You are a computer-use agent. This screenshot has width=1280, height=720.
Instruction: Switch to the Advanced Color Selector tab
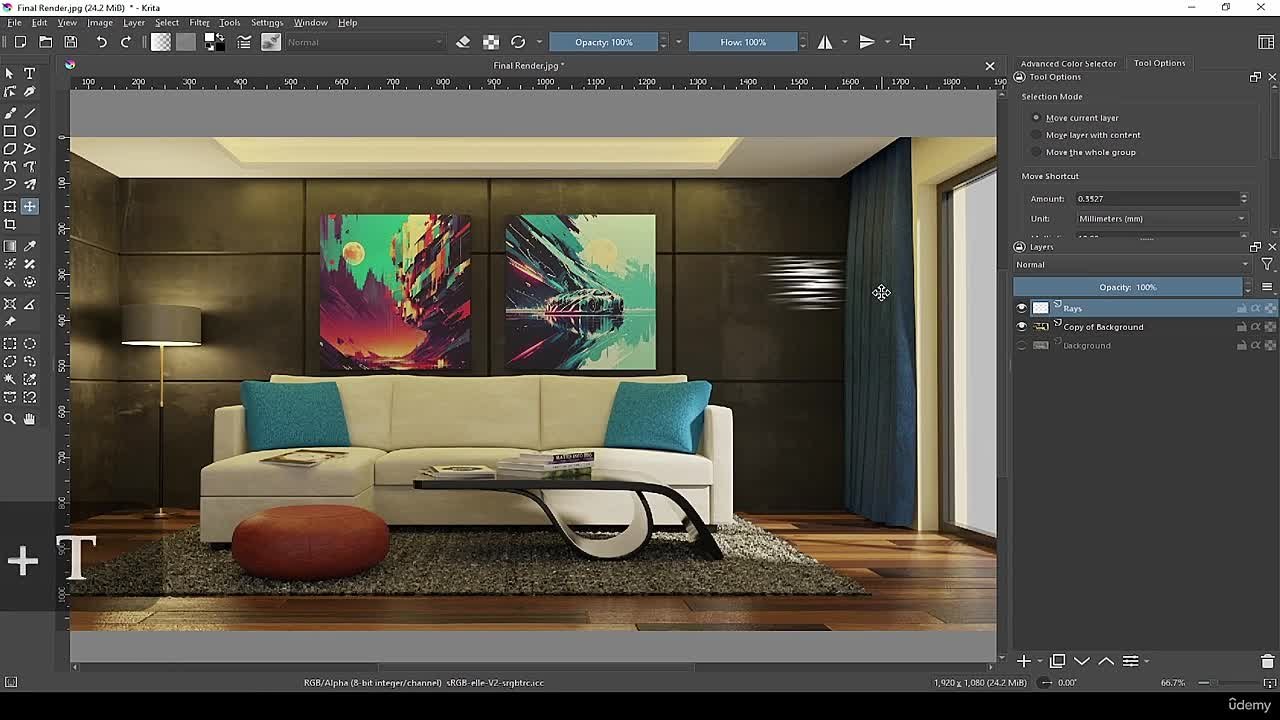point(1069,62)
